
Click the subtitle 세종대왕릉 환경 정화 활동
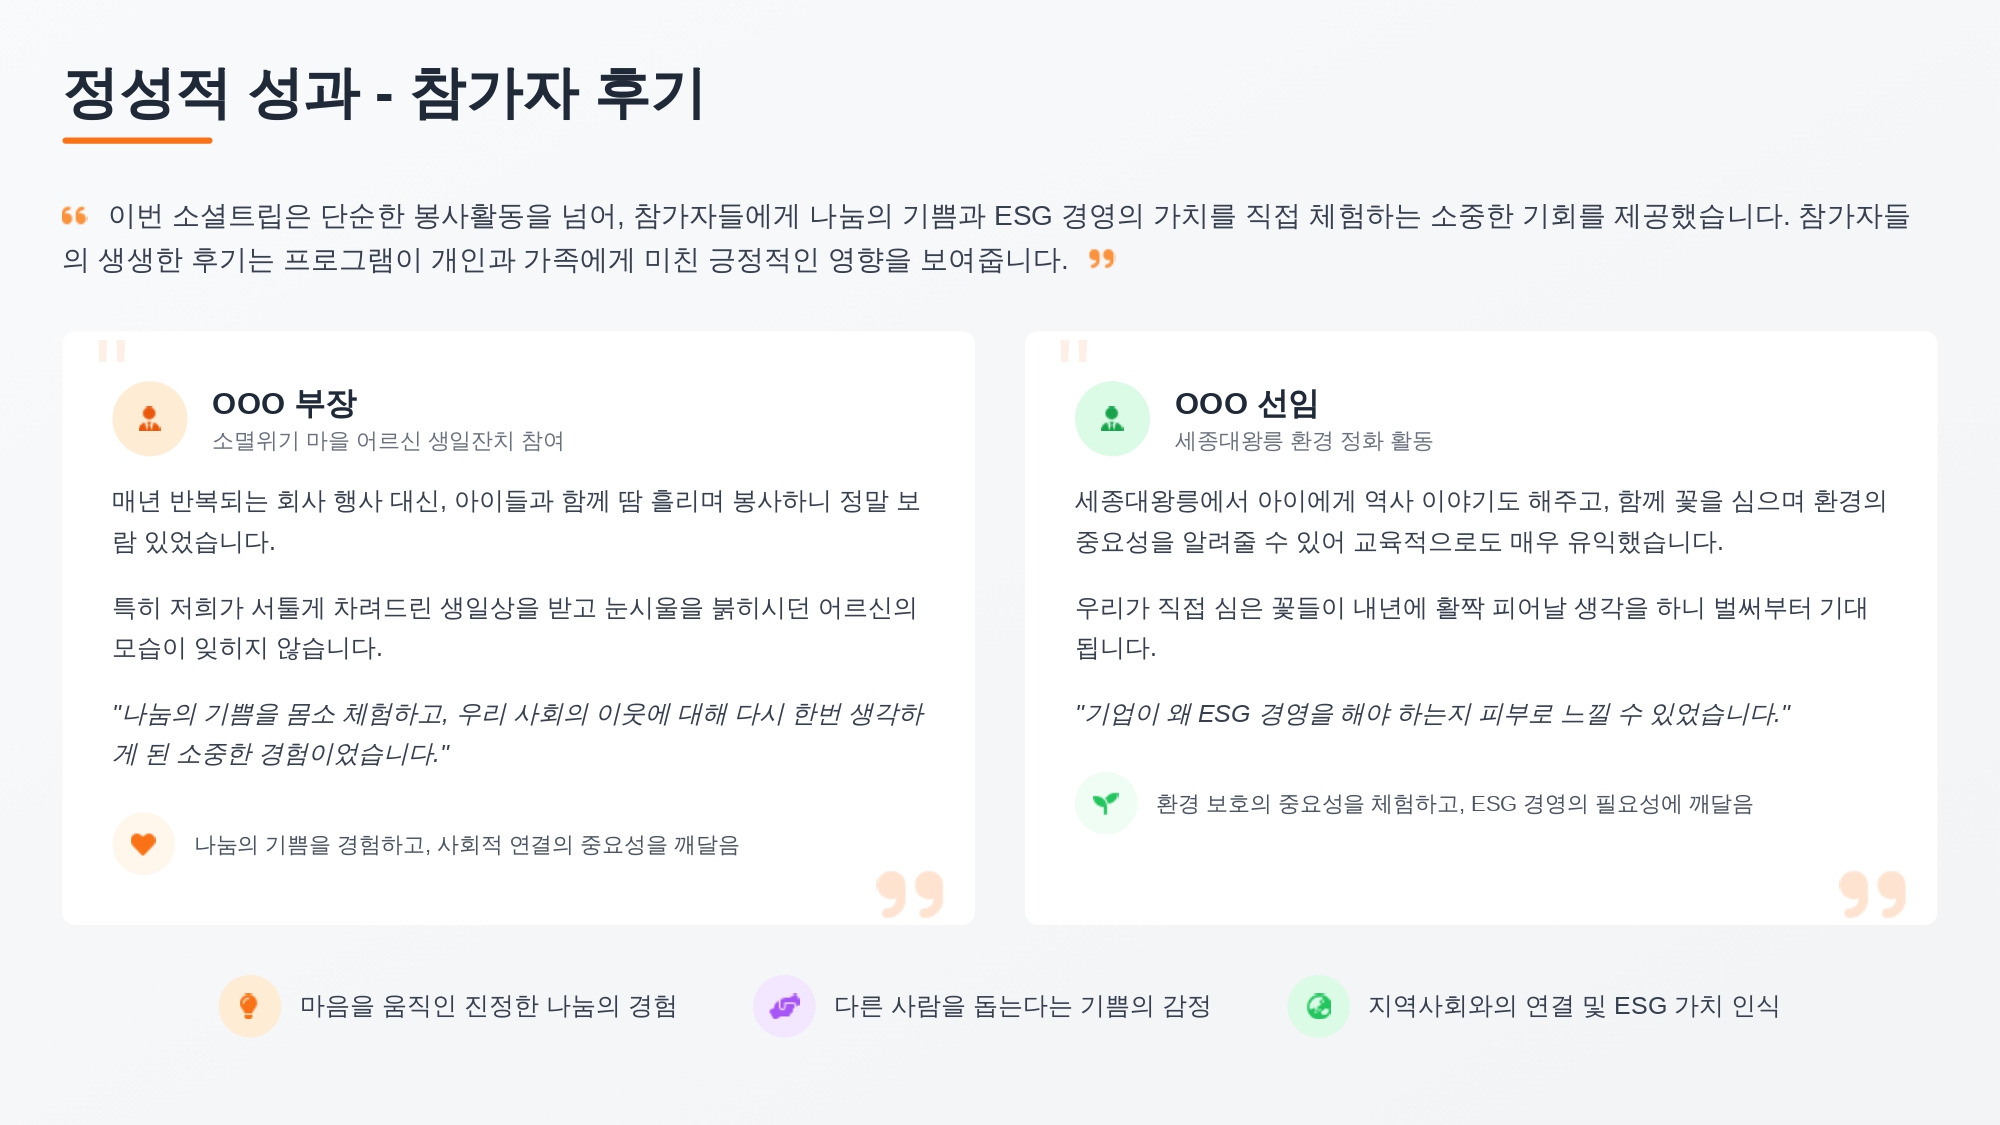1303,441
